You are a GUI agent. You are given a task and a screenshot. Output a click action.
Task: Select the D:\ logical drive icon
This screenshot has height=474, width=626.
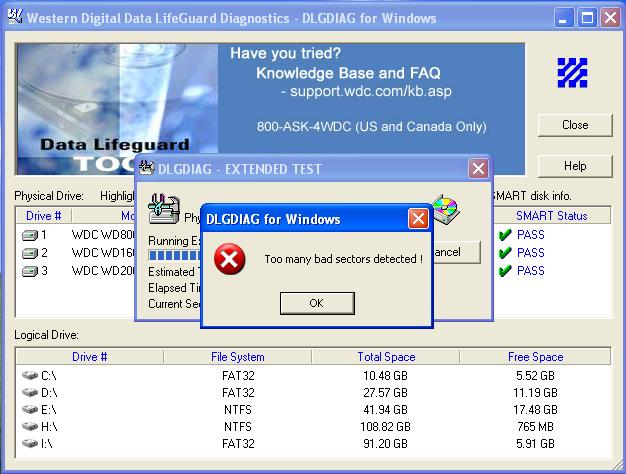(x=30, y=393)
